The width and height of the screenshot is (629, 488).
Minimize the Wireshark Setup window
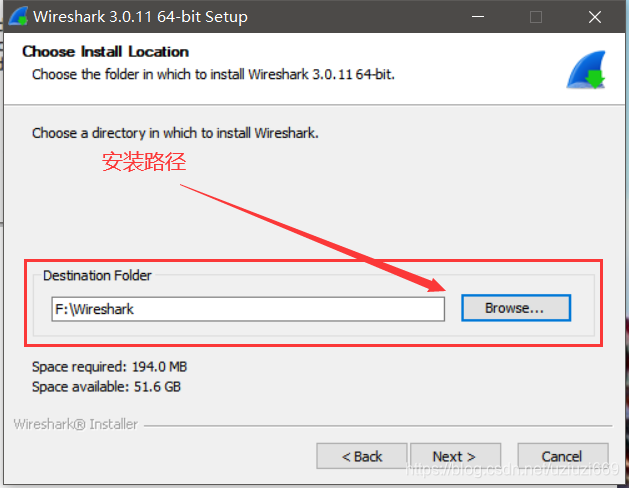coord(478,17)
